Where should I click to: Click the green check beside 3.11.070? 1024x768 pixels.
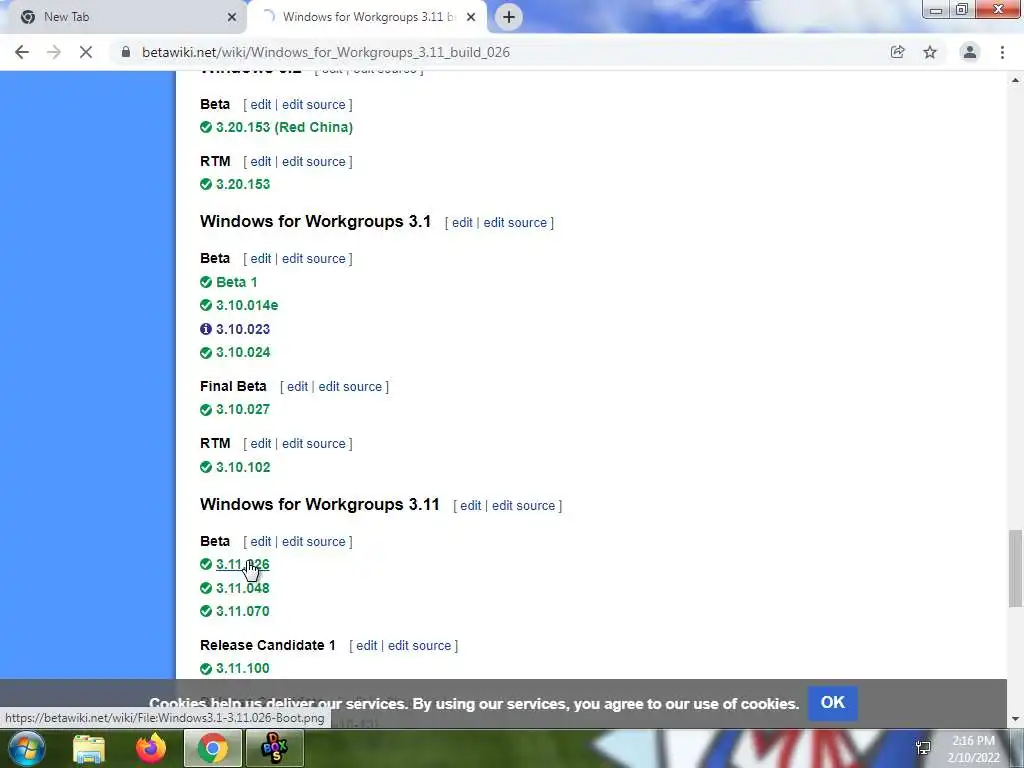pos(206,611)
